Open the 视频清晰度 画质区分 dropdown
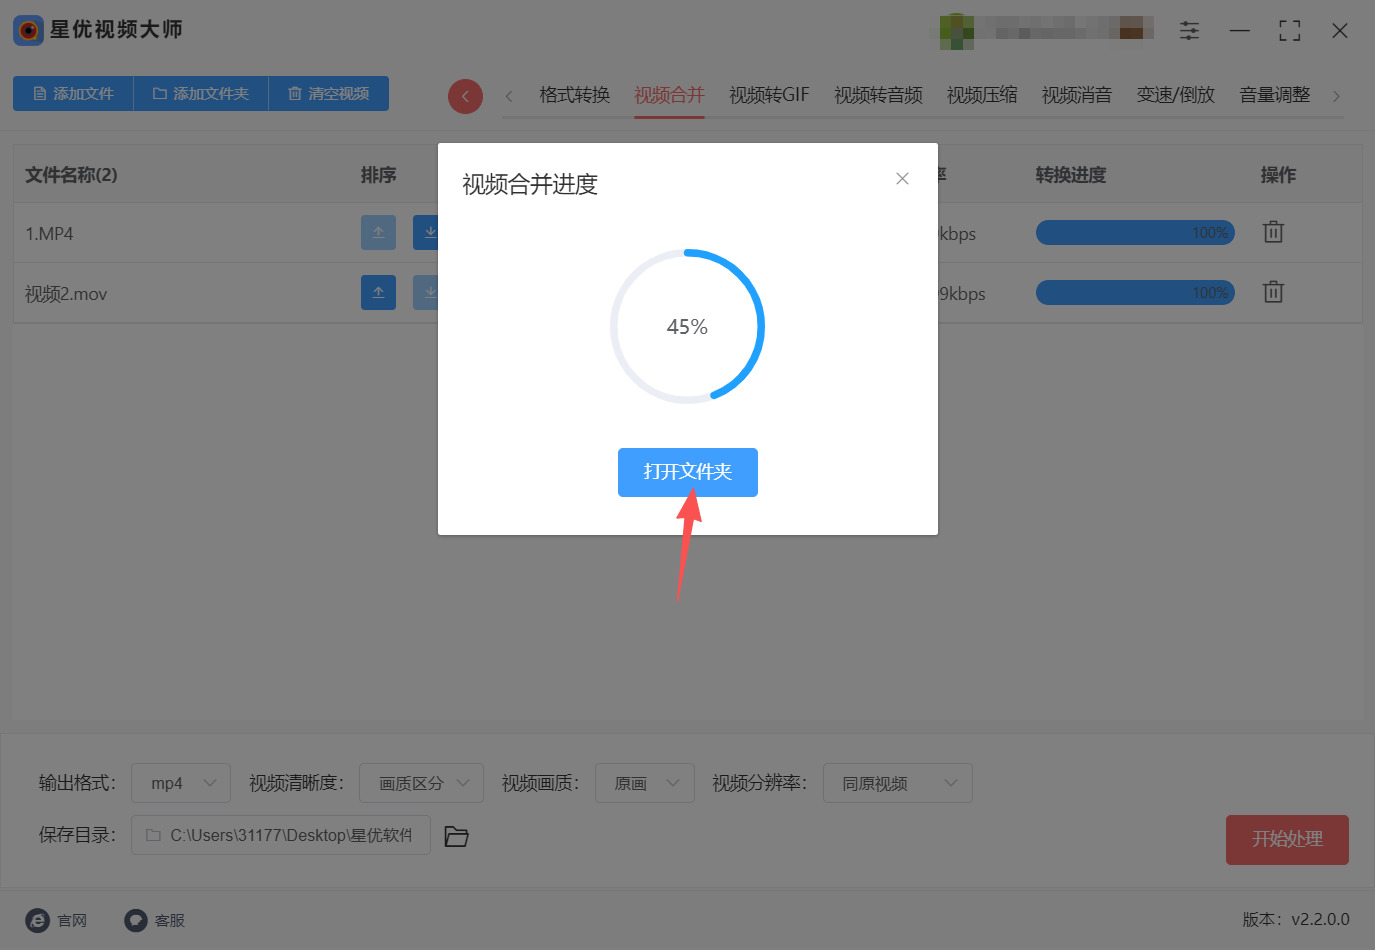This screenshot has height=950, width=1375. click(x=421, y=783)
